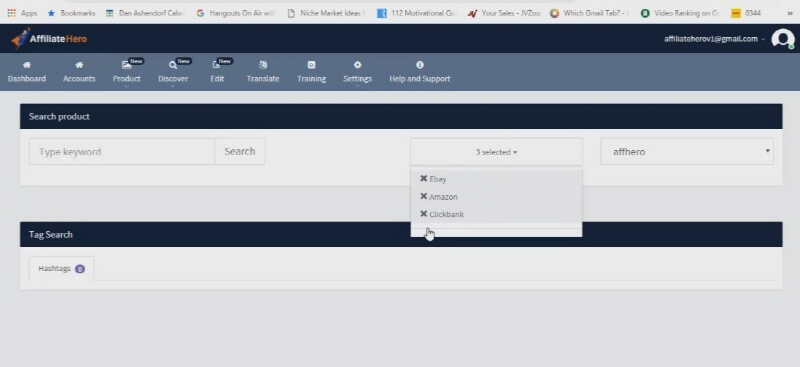Open the 112 Motivational Quotes bookmark
Screen dimensions: 800x367
417,13
